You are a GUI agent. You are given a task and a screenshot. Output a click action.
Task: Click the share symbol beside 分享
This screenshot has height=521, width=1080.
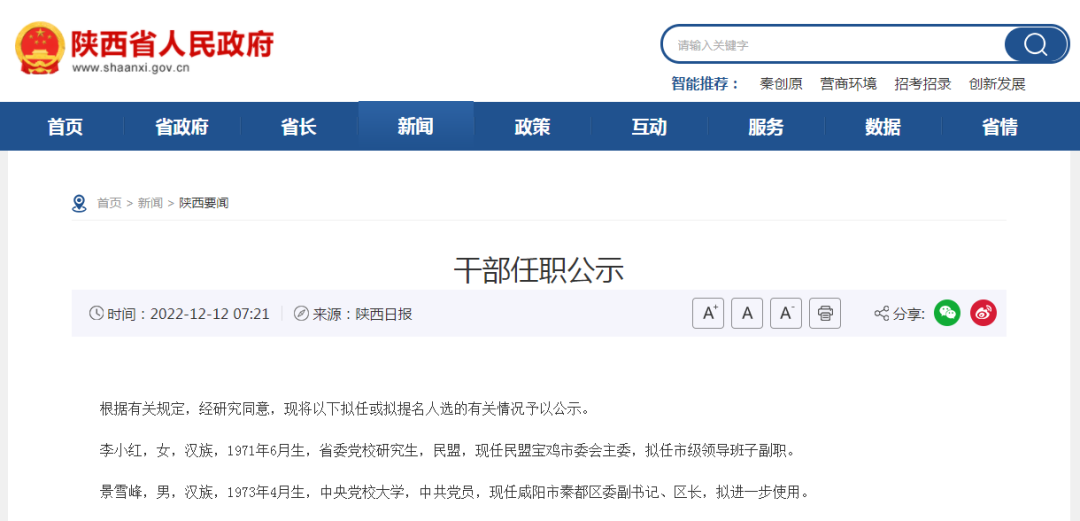pyautogui.click(x=882, y=314)
